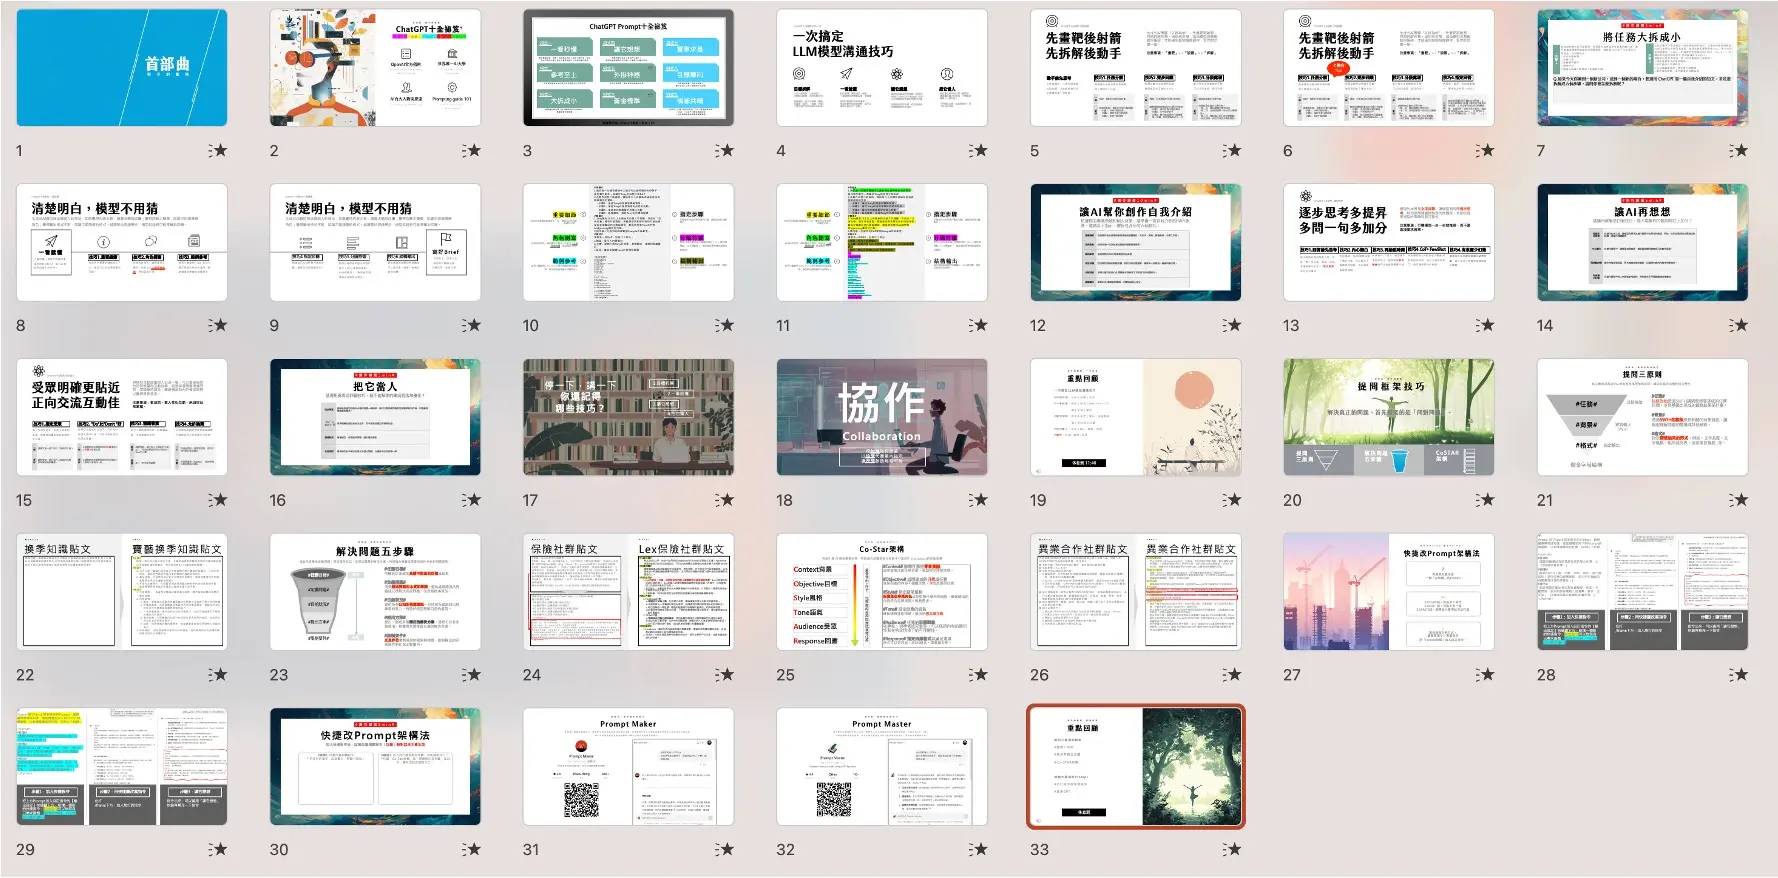Hit the star icon below slide 24
The image size is (1778, 878).
point(725,675)
